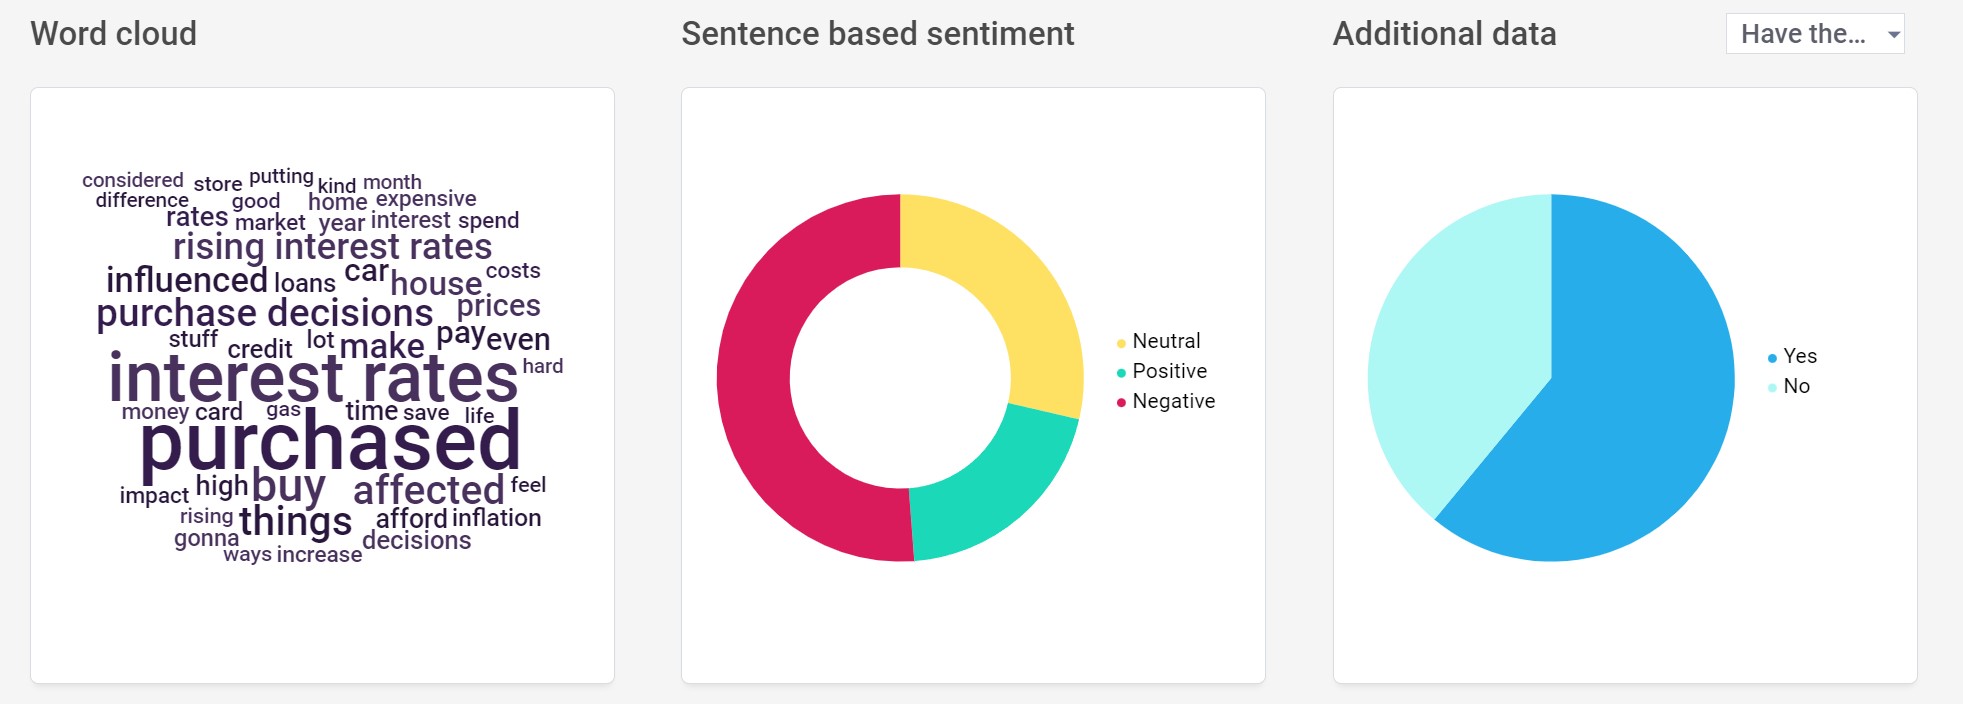Click the large 'interest rates' phrase
The image size is (1963, 704).
[313, 379]
